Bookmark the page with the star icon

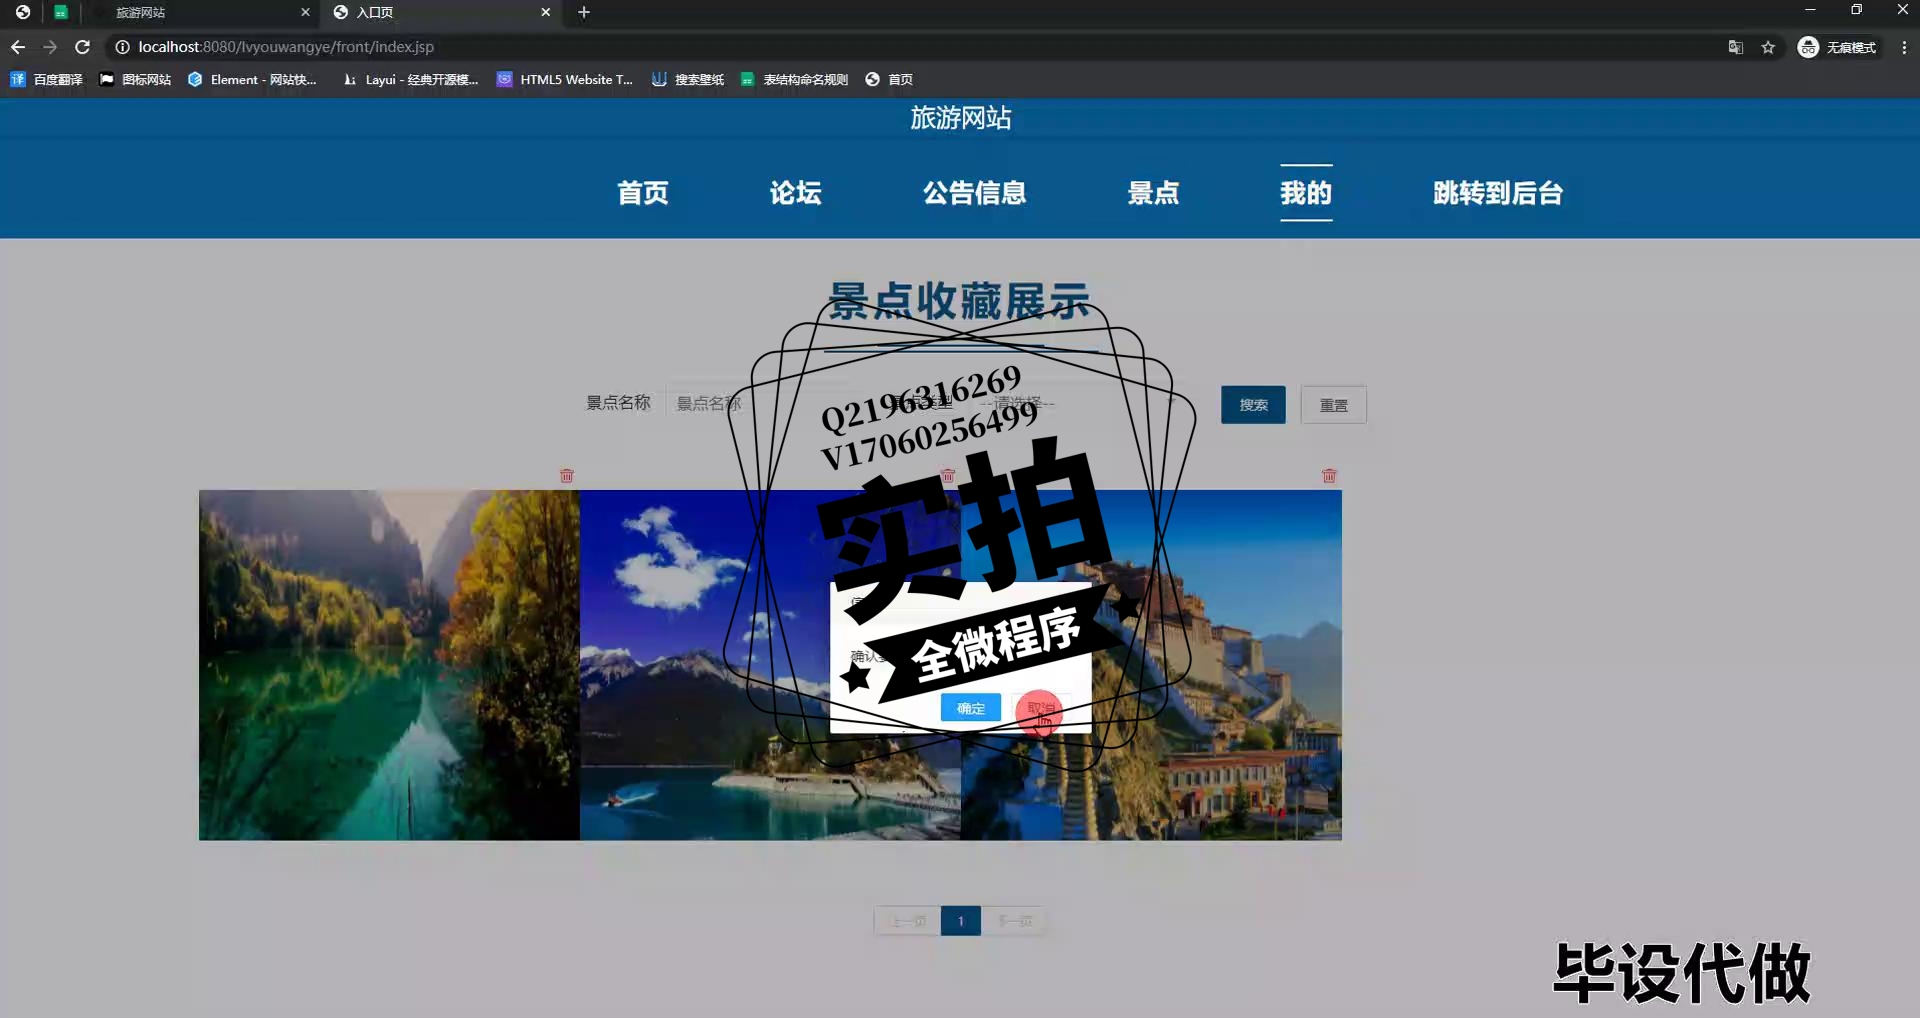pos(1768,47)
